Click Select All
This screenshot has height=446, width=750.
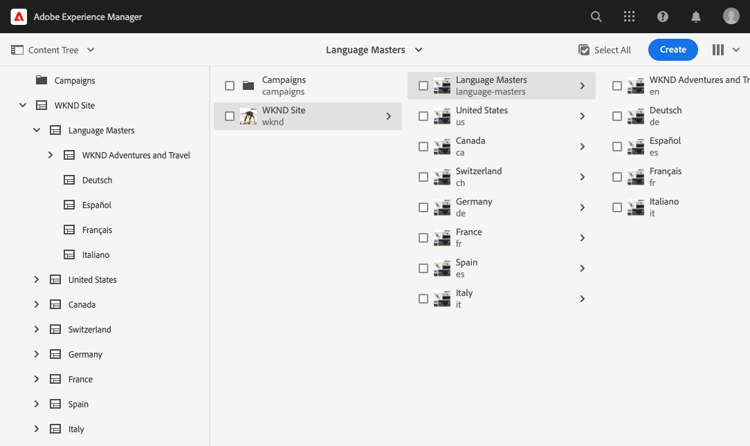click(604, 50)
